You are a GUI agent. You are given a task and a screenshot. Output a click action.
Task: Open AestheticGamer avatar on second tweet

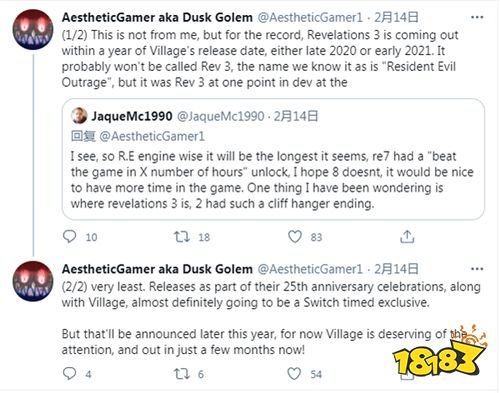click(x=33, y=281)
